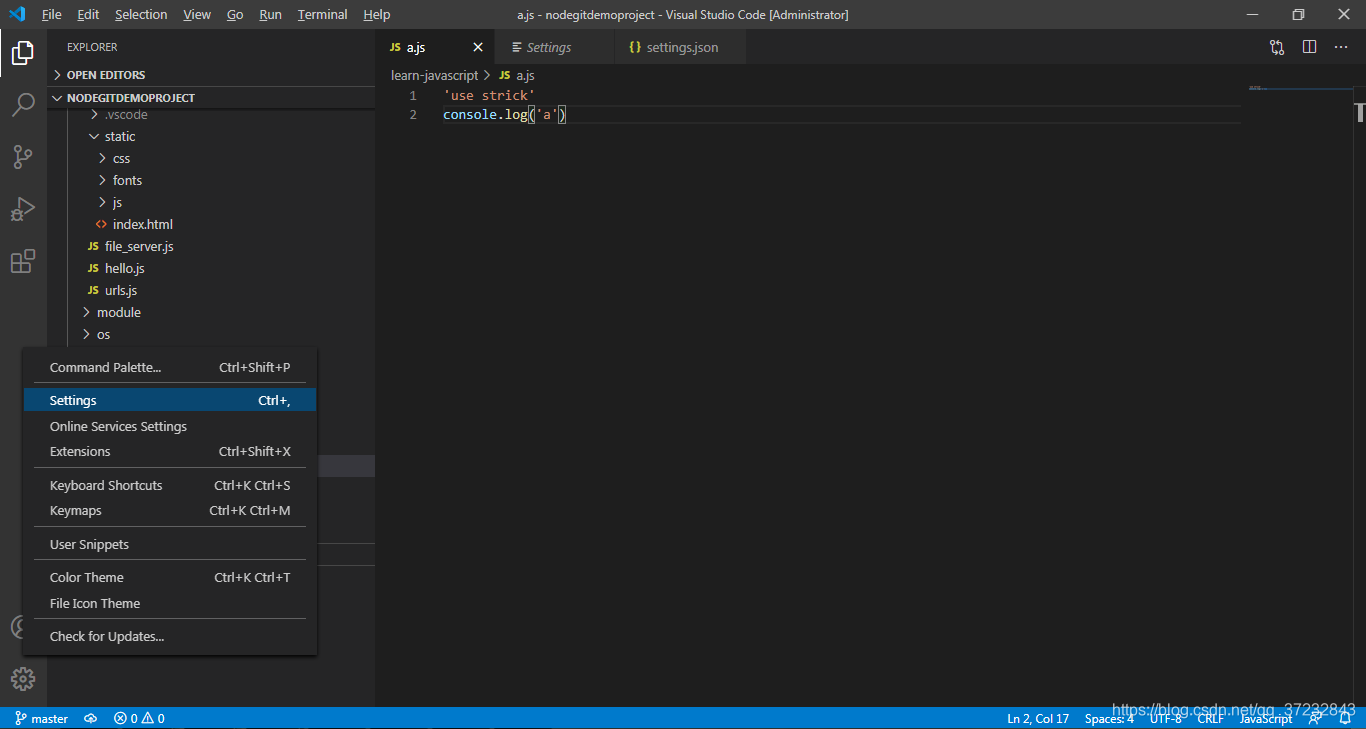The height and width of the screenshot is (729, 1366).
Task: Choose Keymaps from the menu
Action: 170,510
